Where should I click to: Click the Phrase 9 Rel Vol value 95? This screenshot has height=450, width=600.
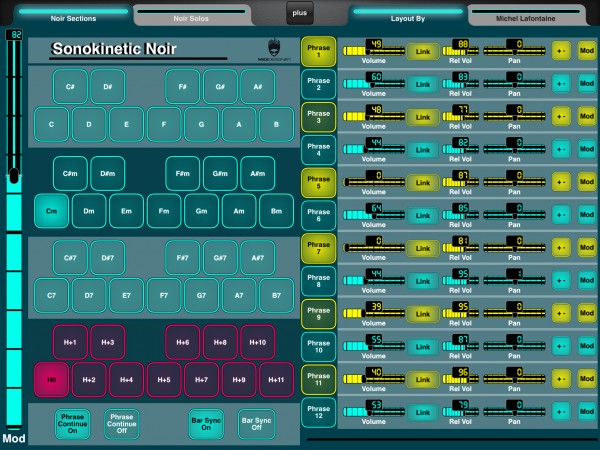(461, 307)
